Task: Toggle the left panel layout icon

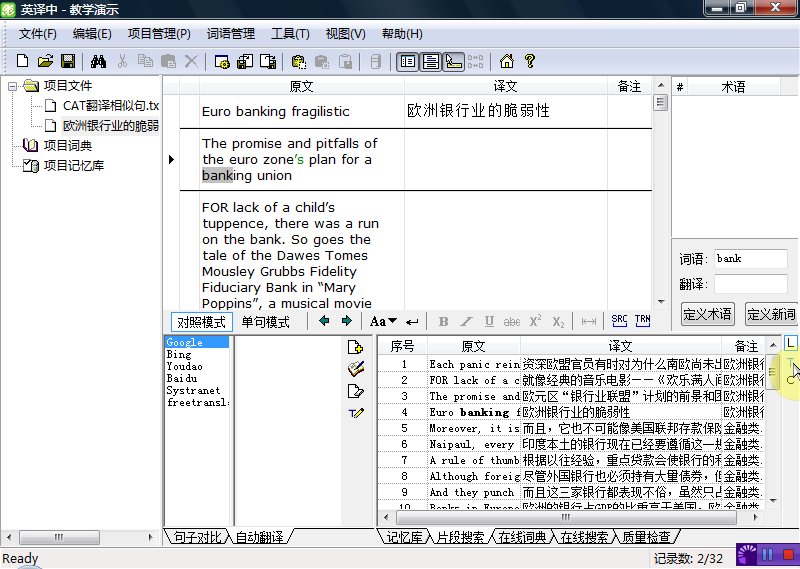Action: click(407, 62)
